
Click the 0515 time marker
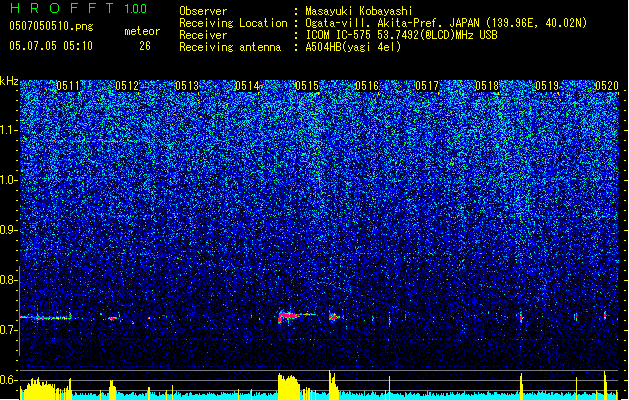pos(307,86)
